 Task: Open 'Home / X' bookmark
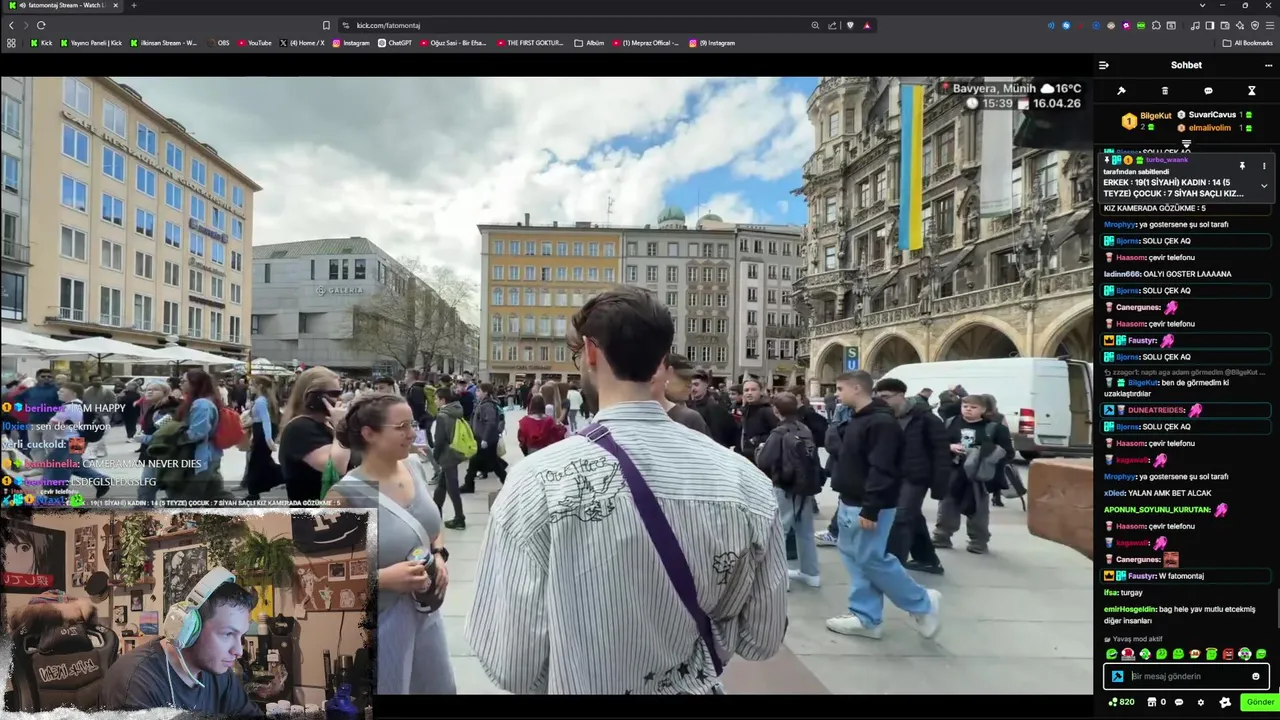tap(302, 43)
